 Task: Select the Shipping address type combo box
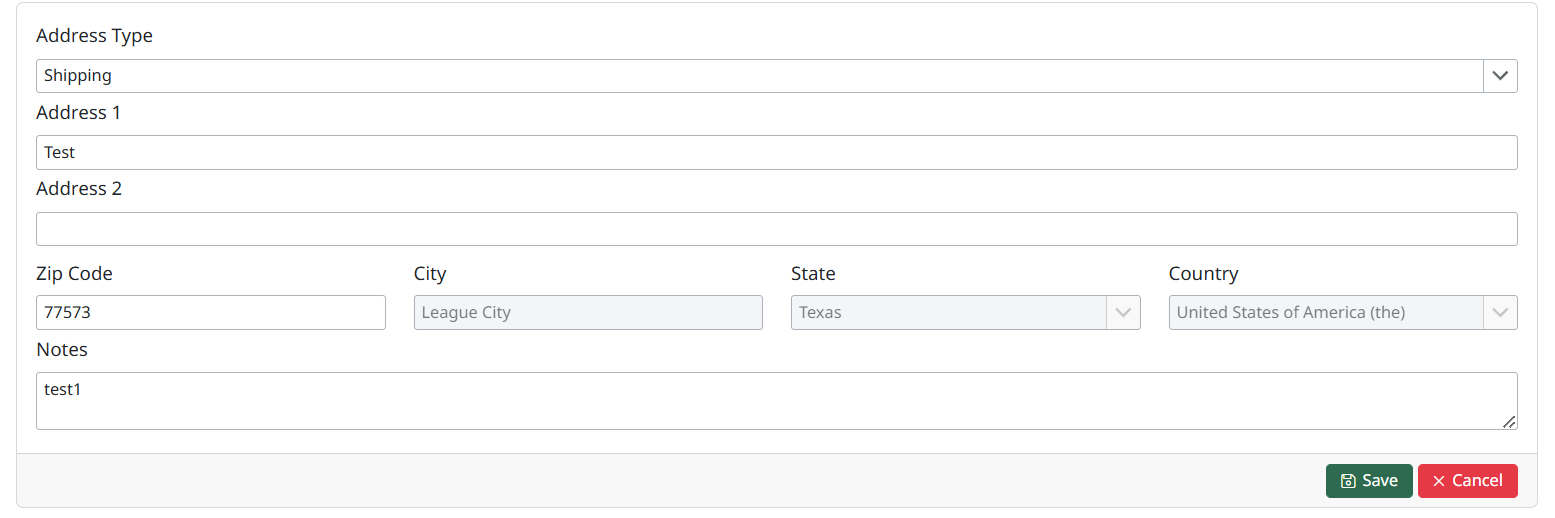pos(776,76)
